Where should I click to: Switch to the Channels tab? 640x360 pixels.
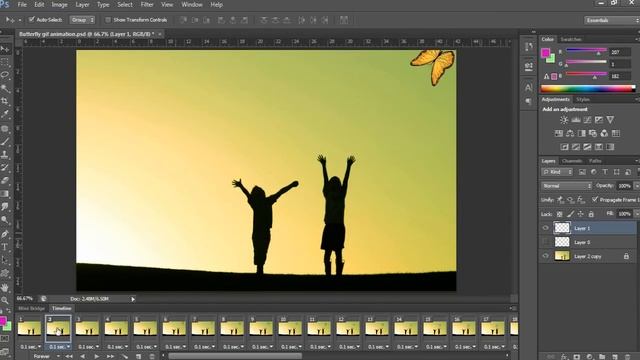click(572, 161)
